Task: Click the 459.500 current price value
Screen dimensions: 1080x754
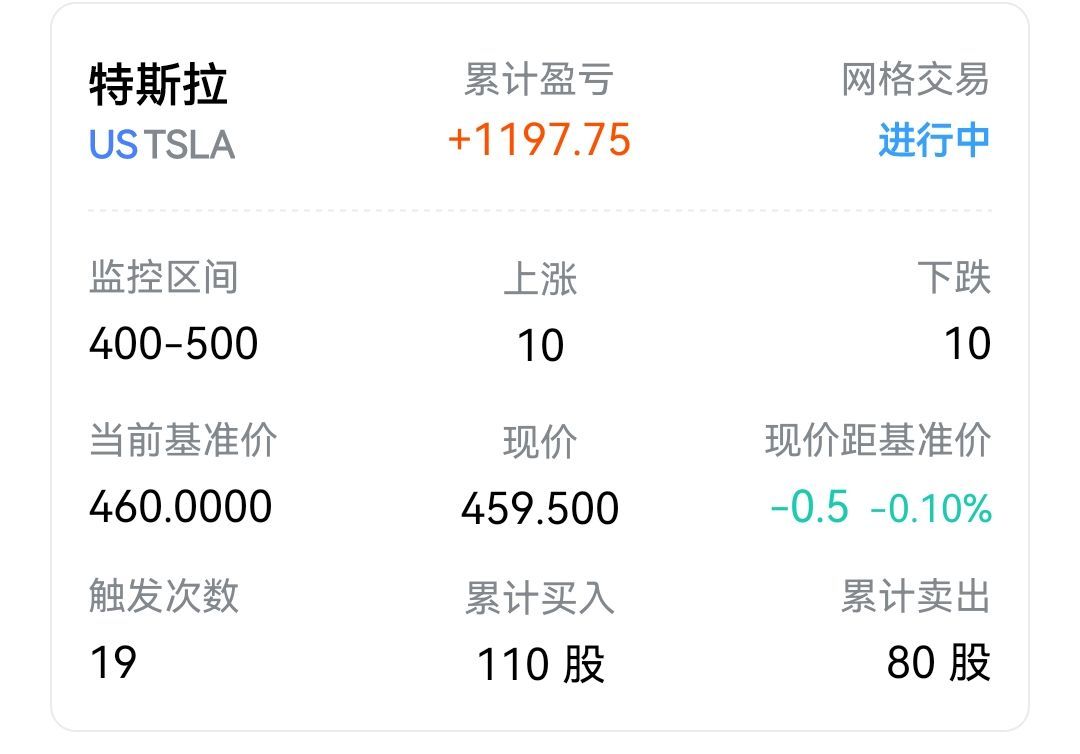Action: [540, 509]
